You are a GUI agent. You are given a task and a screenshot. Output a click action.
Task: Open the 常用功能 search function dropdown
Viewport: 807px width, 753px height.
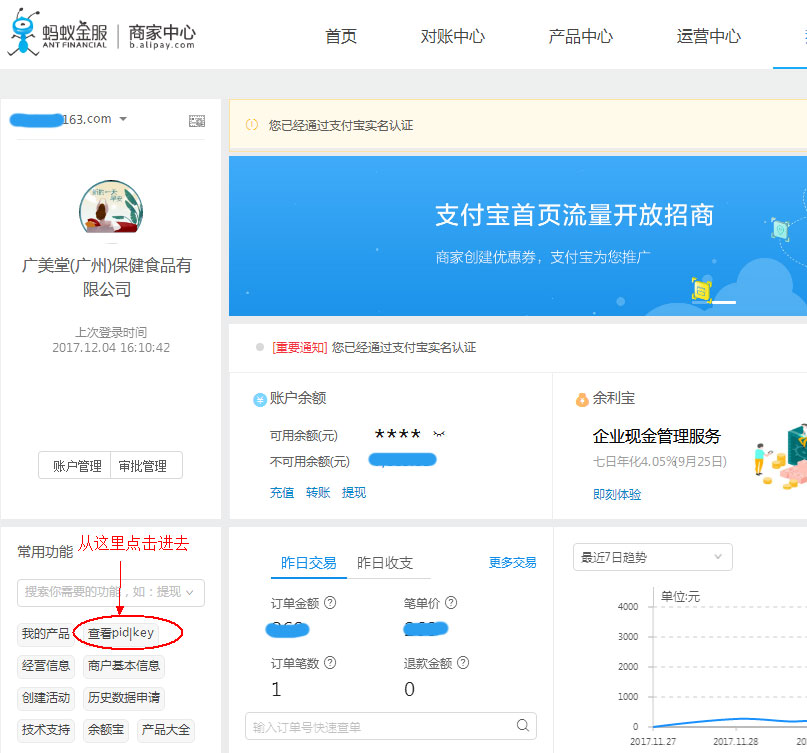tap(111, 592)
